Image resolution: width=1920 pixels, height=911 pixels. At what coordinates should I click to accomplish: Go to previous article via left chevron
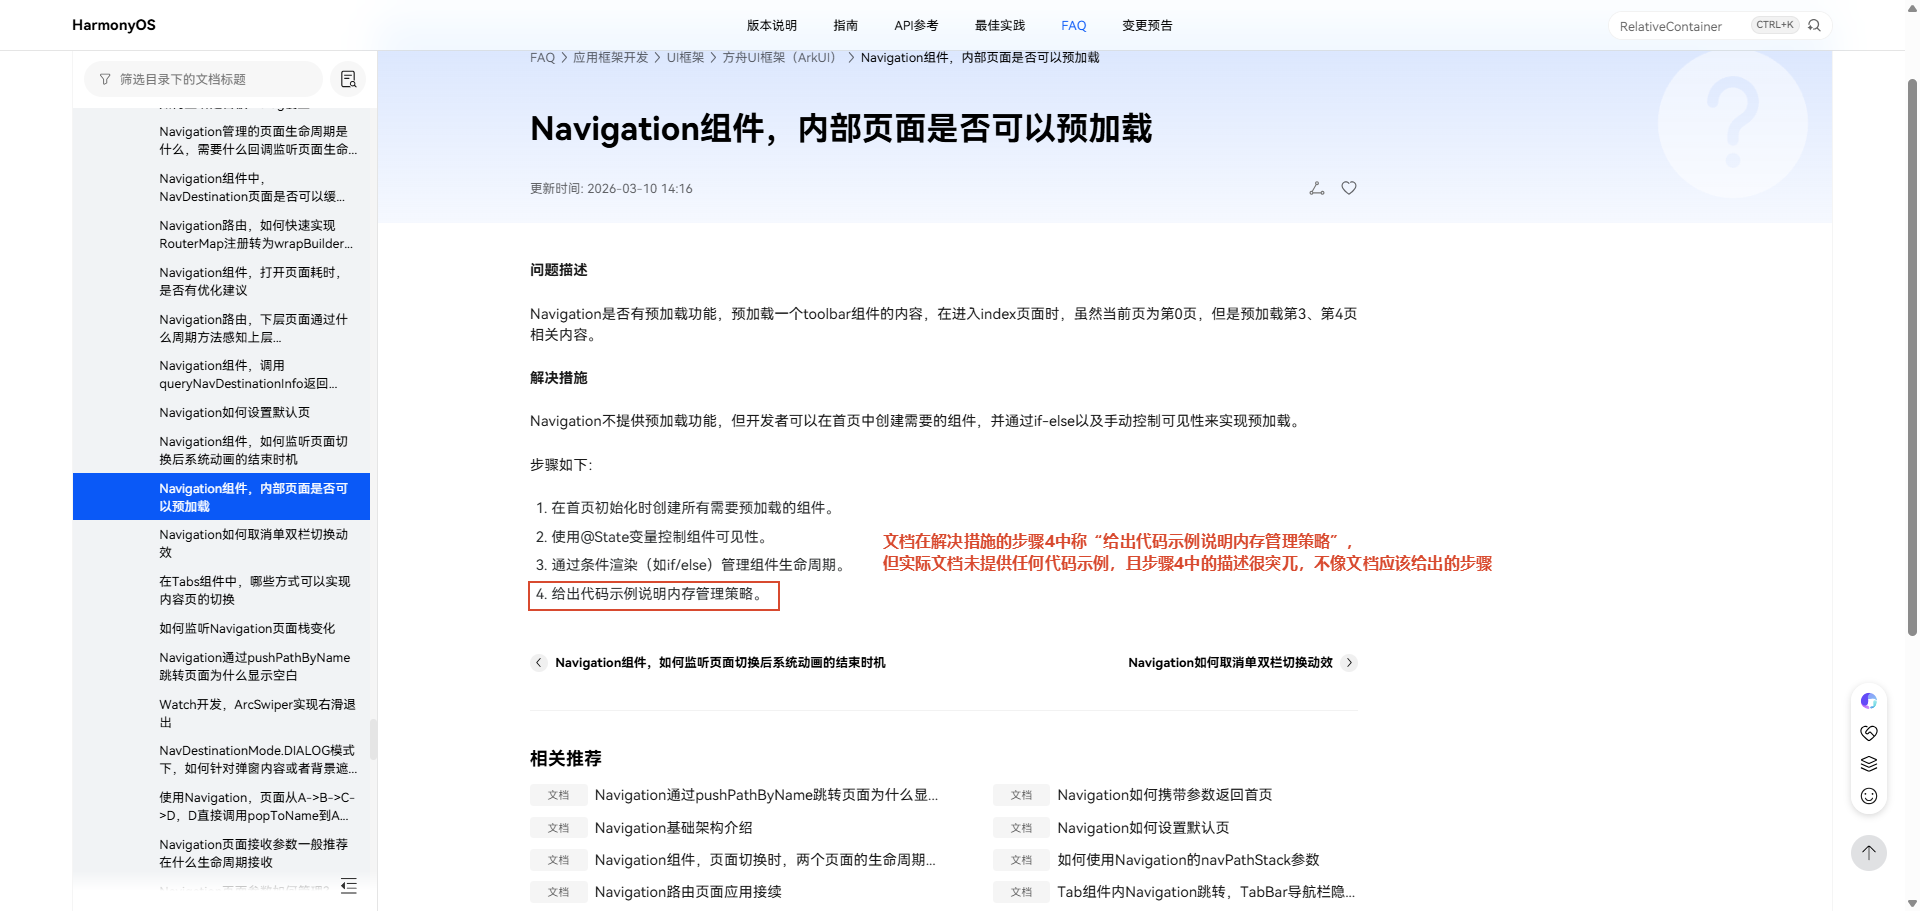click(539, 662)
